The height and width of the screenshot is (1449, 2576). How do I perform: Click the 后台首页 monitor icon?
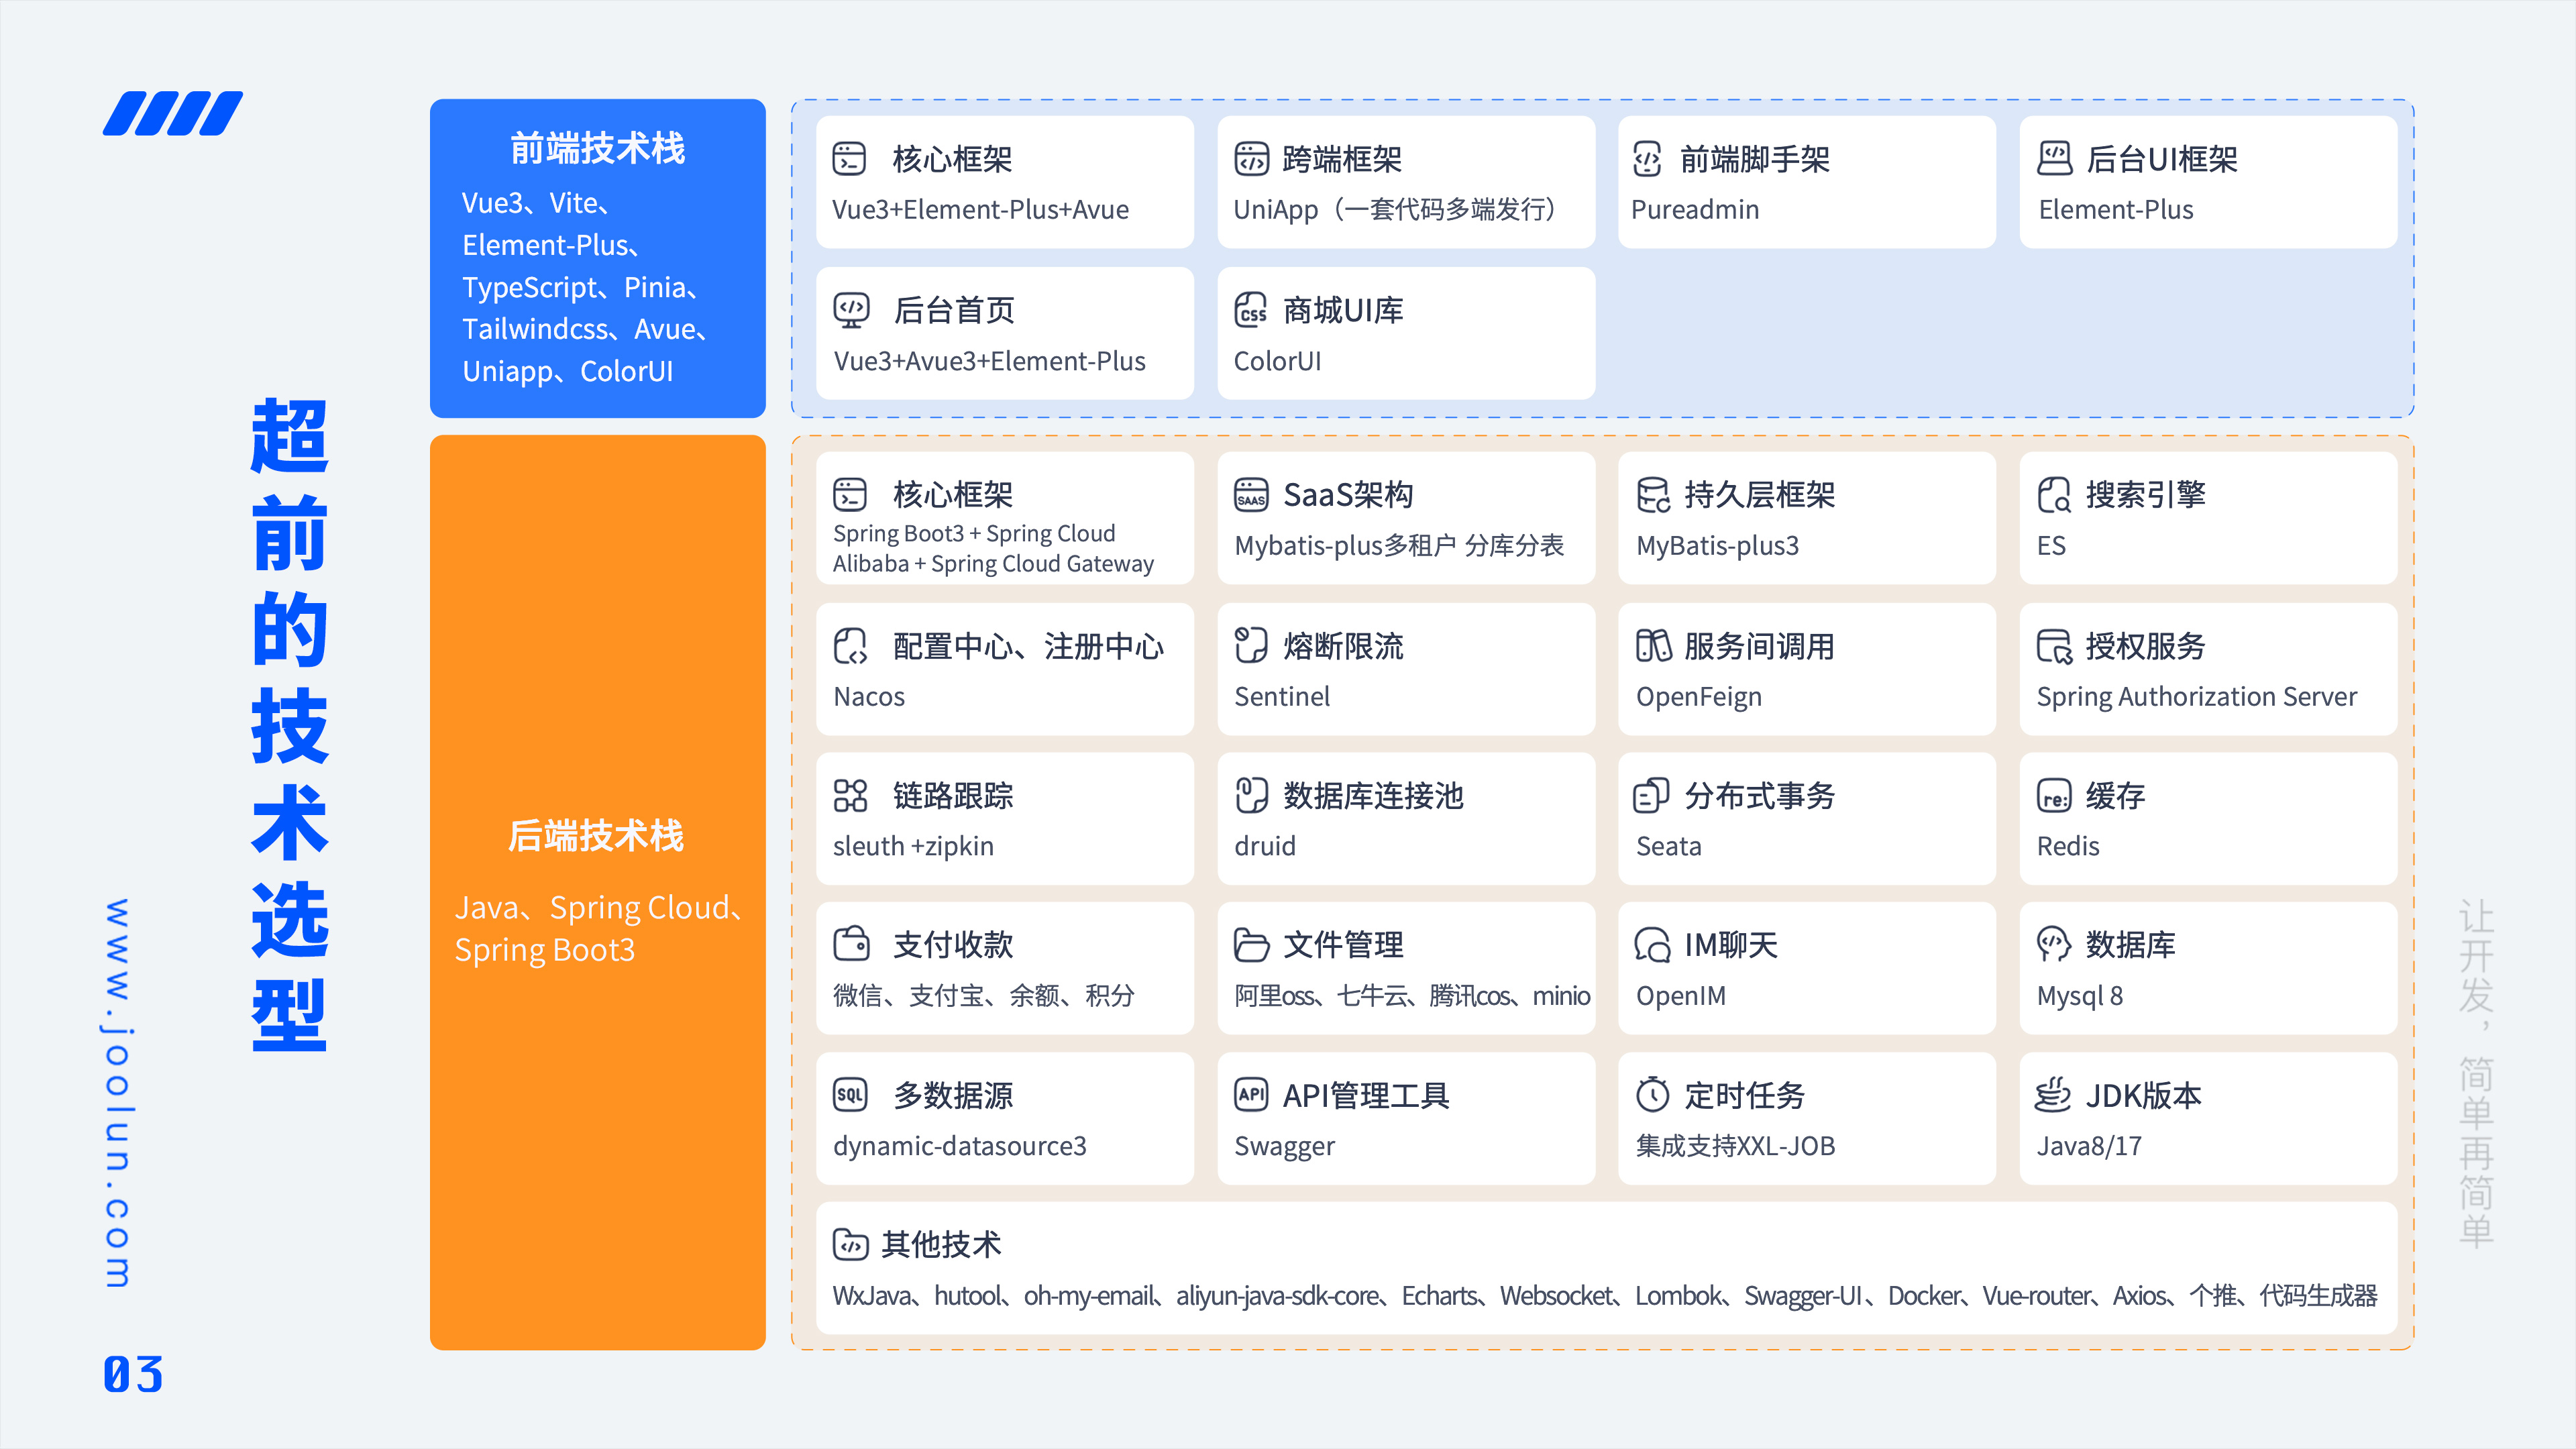tap(851, 310)
